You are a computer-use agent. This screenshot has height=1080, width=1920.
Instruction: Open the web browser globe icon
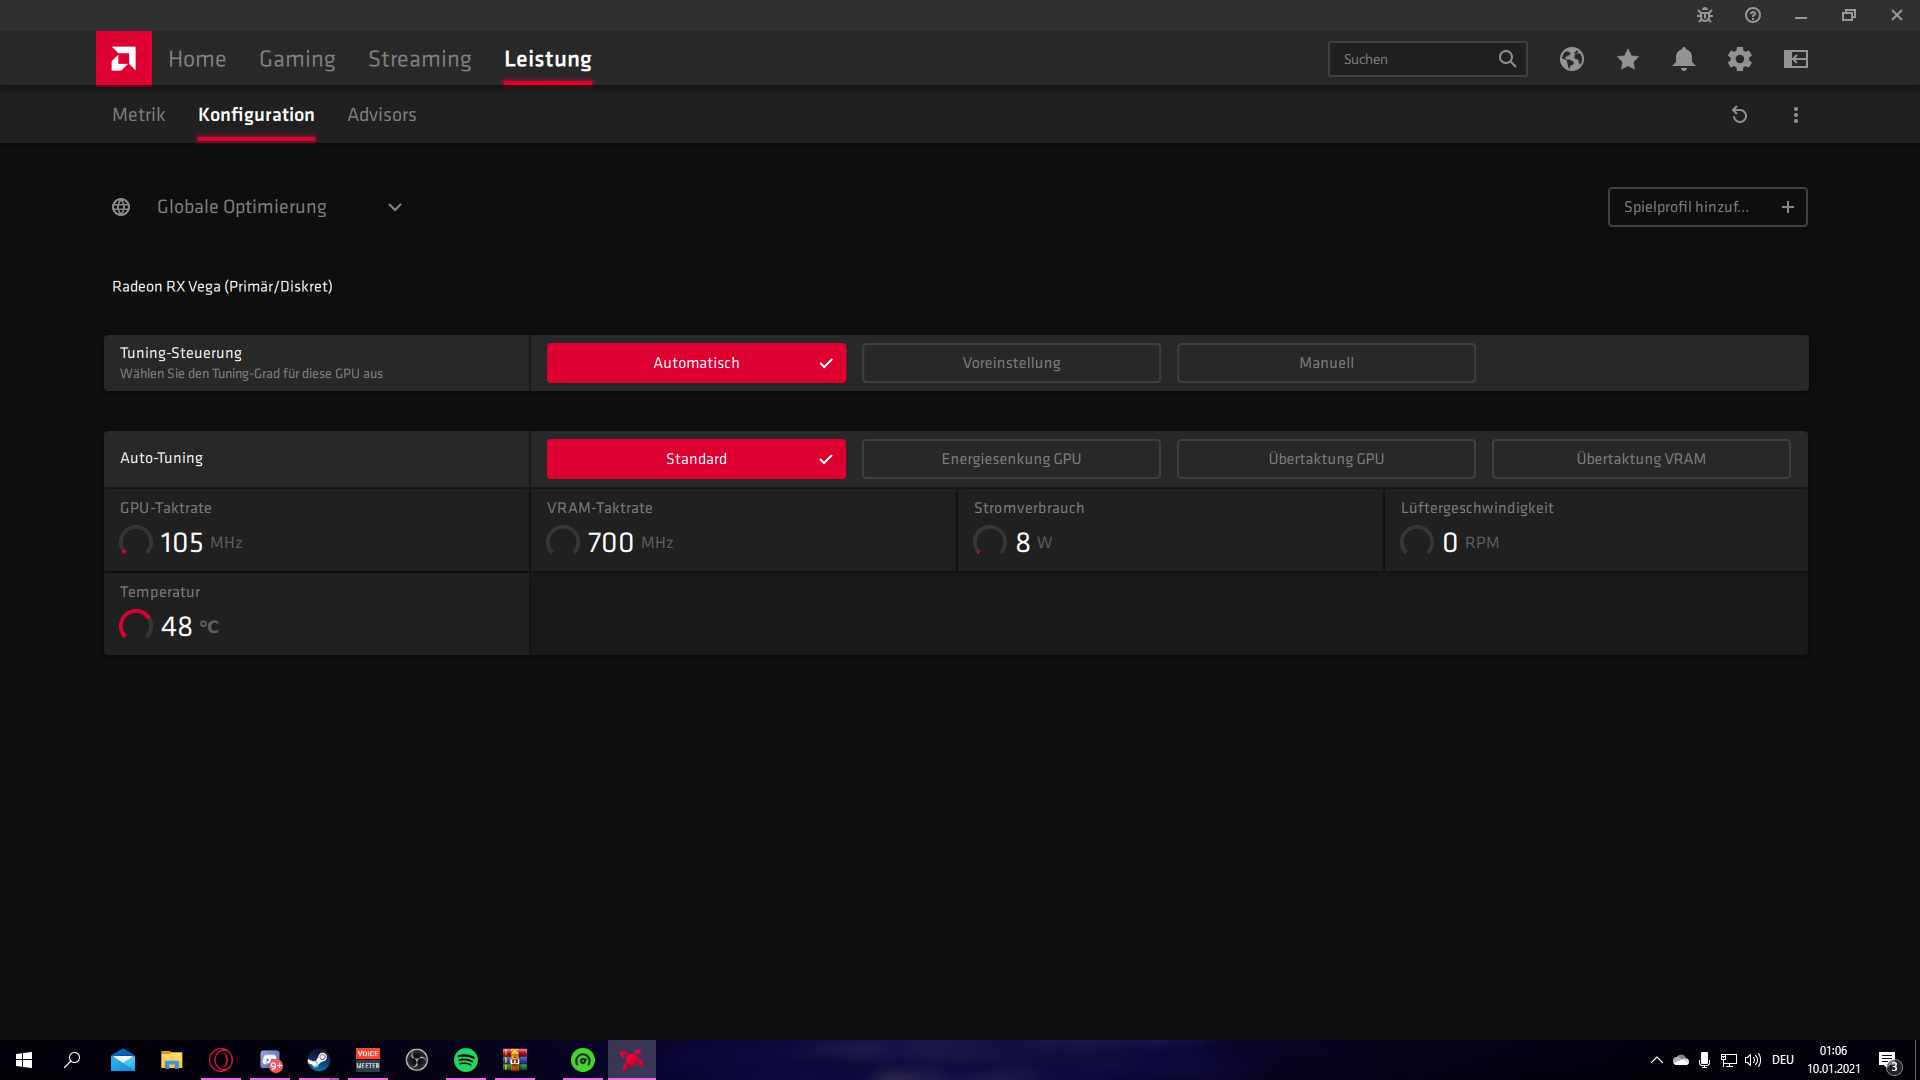[1571, 59]
